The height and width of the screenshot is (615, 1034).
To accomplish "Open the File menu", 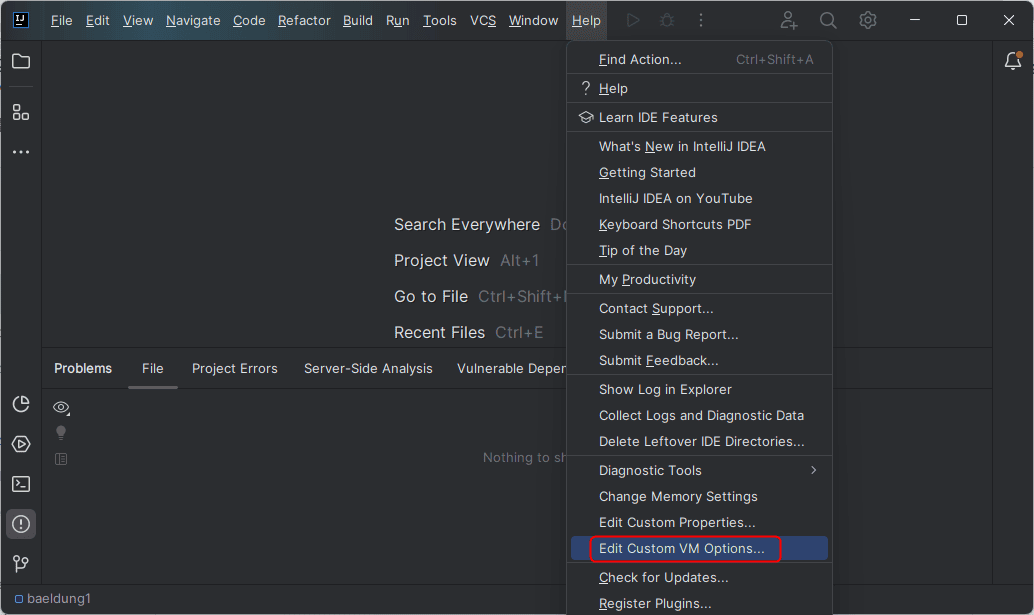I will click(61, 20).
